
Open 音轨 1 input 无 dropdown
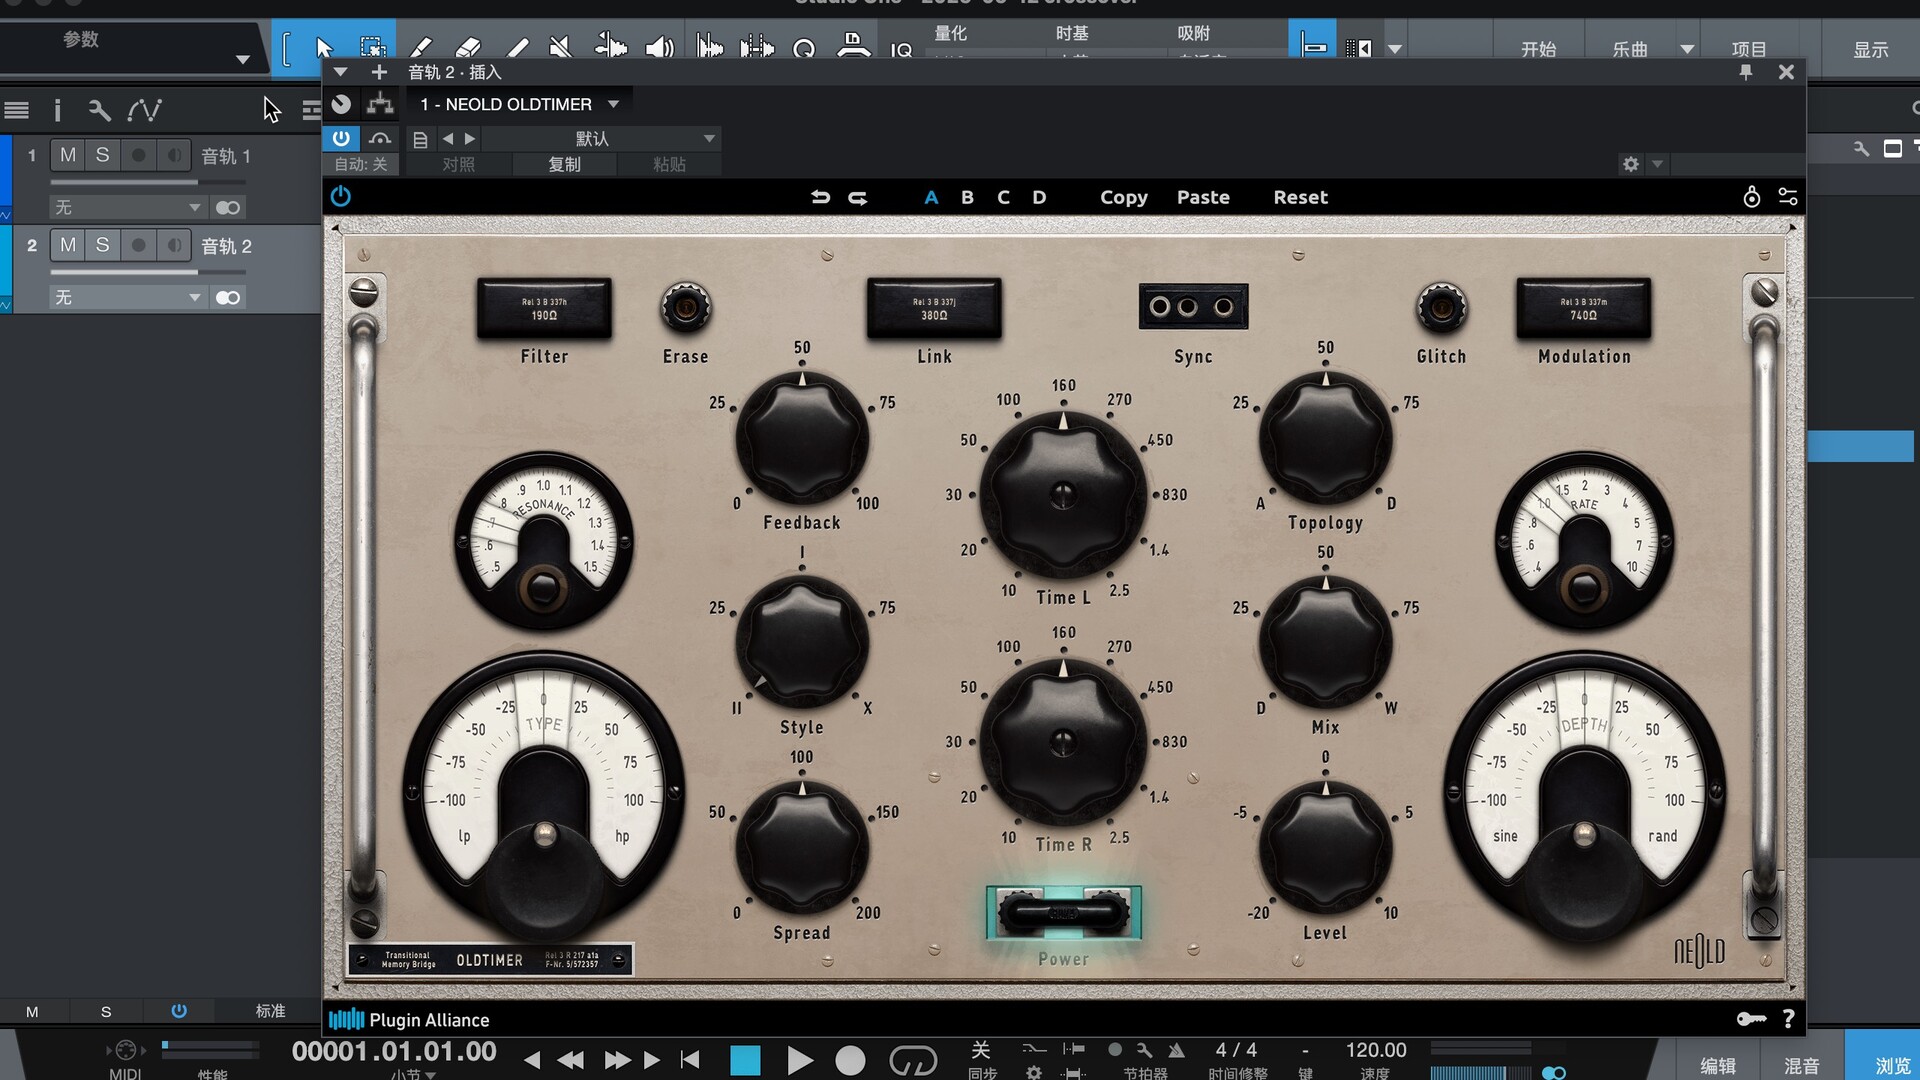point(128,207)
